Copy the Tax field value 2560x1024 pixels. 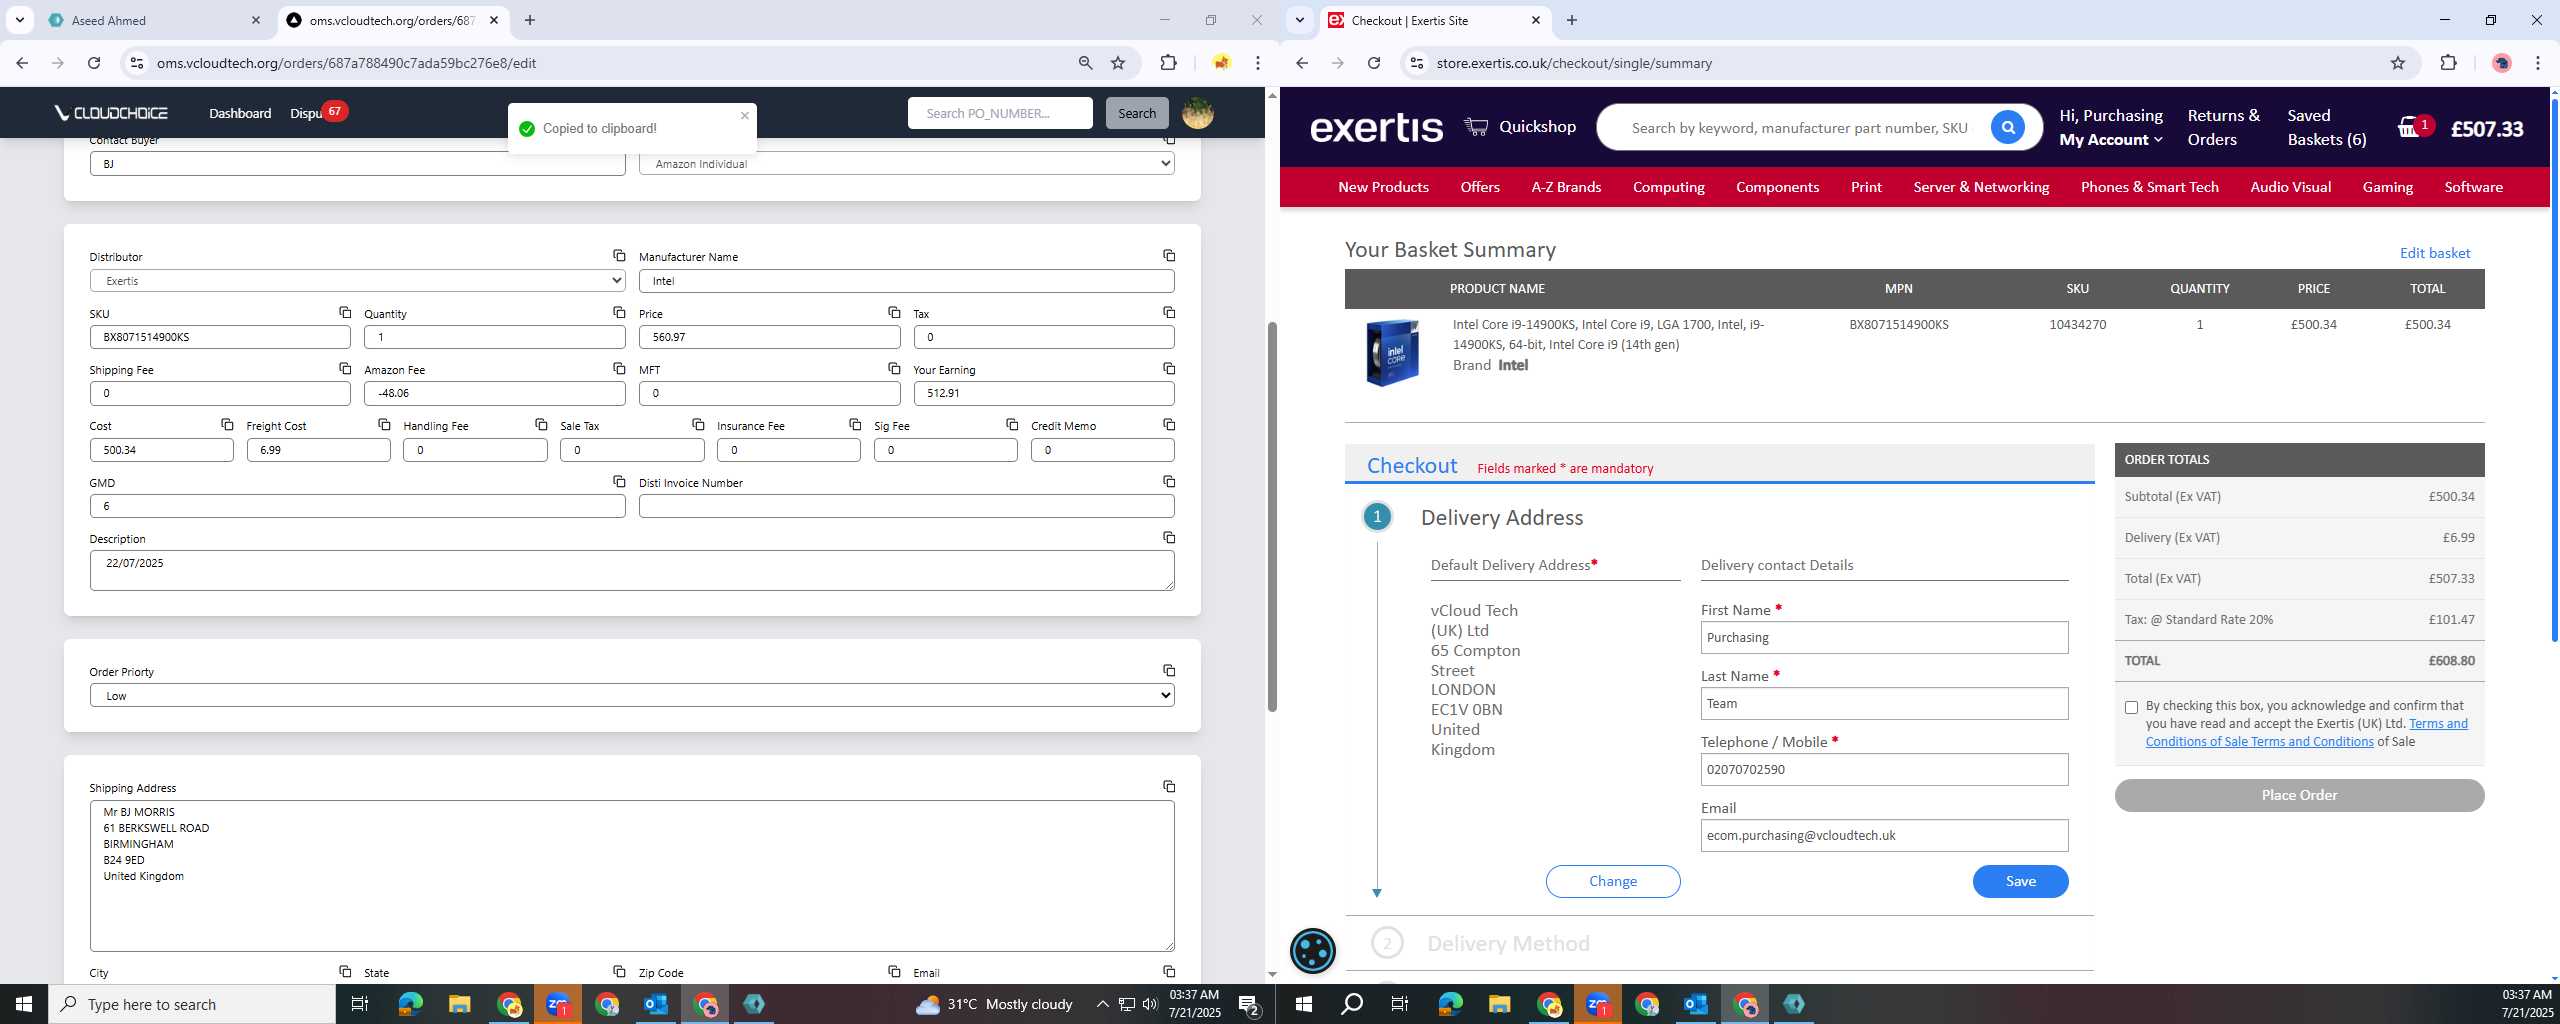[x=1169, y=312]
